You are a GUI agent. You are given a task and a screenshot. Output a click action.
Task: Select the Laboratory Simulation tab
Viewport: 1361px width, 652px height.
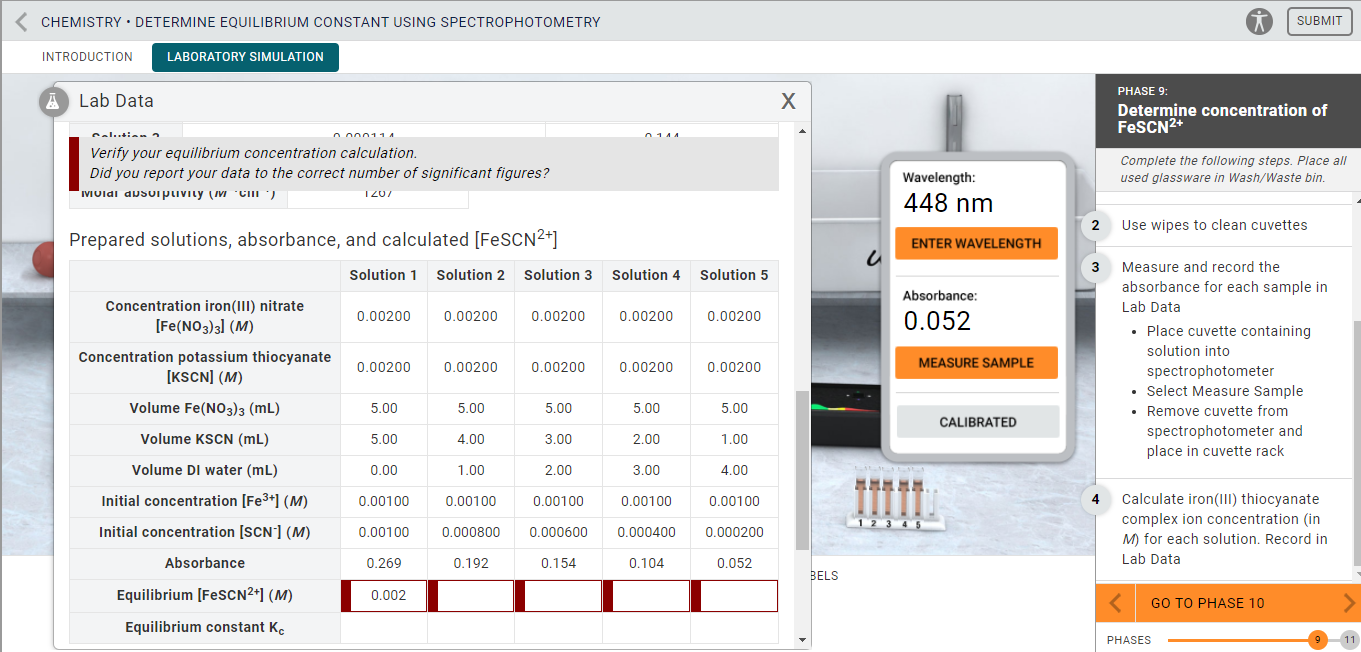click(x=245, y=57)
